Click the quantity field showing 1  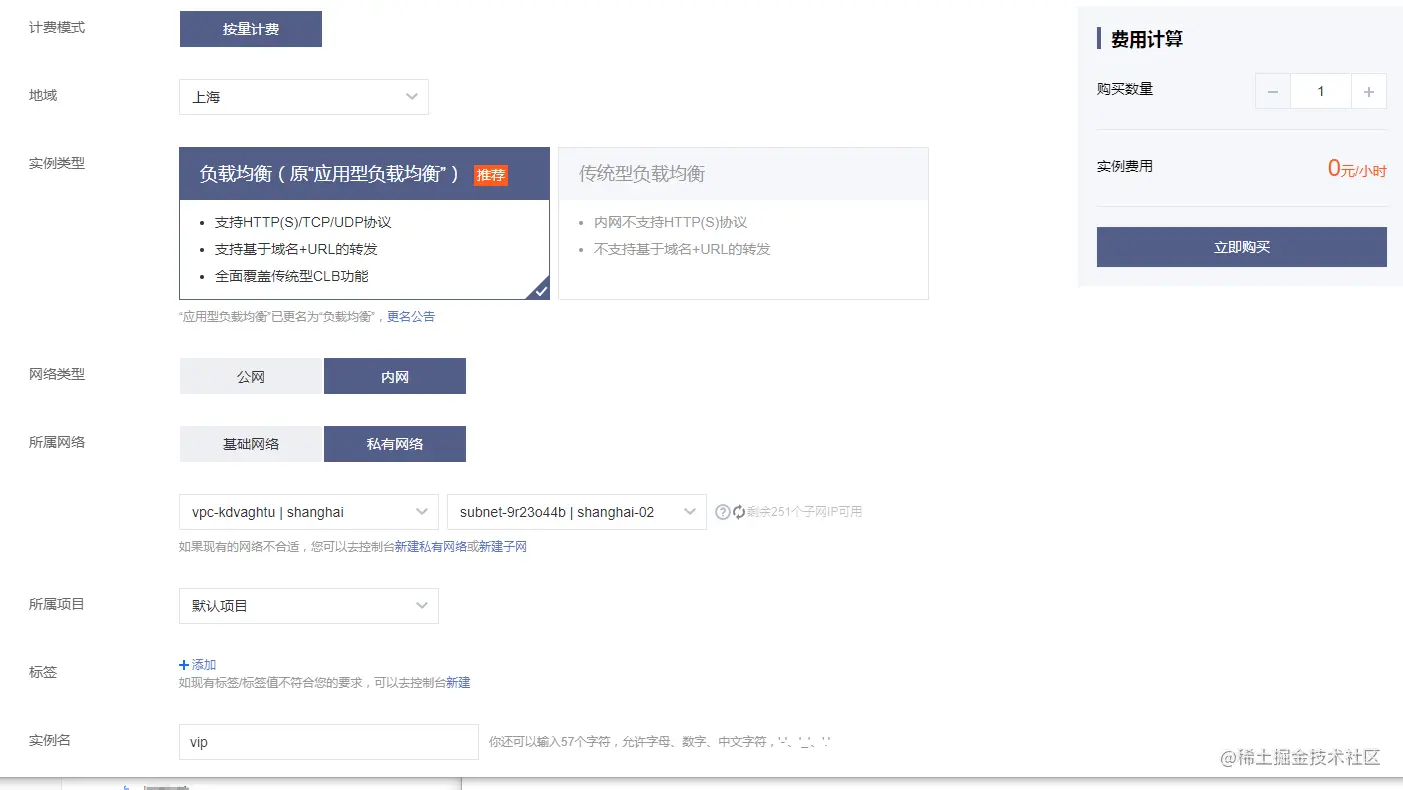(x=1321, y=91)
